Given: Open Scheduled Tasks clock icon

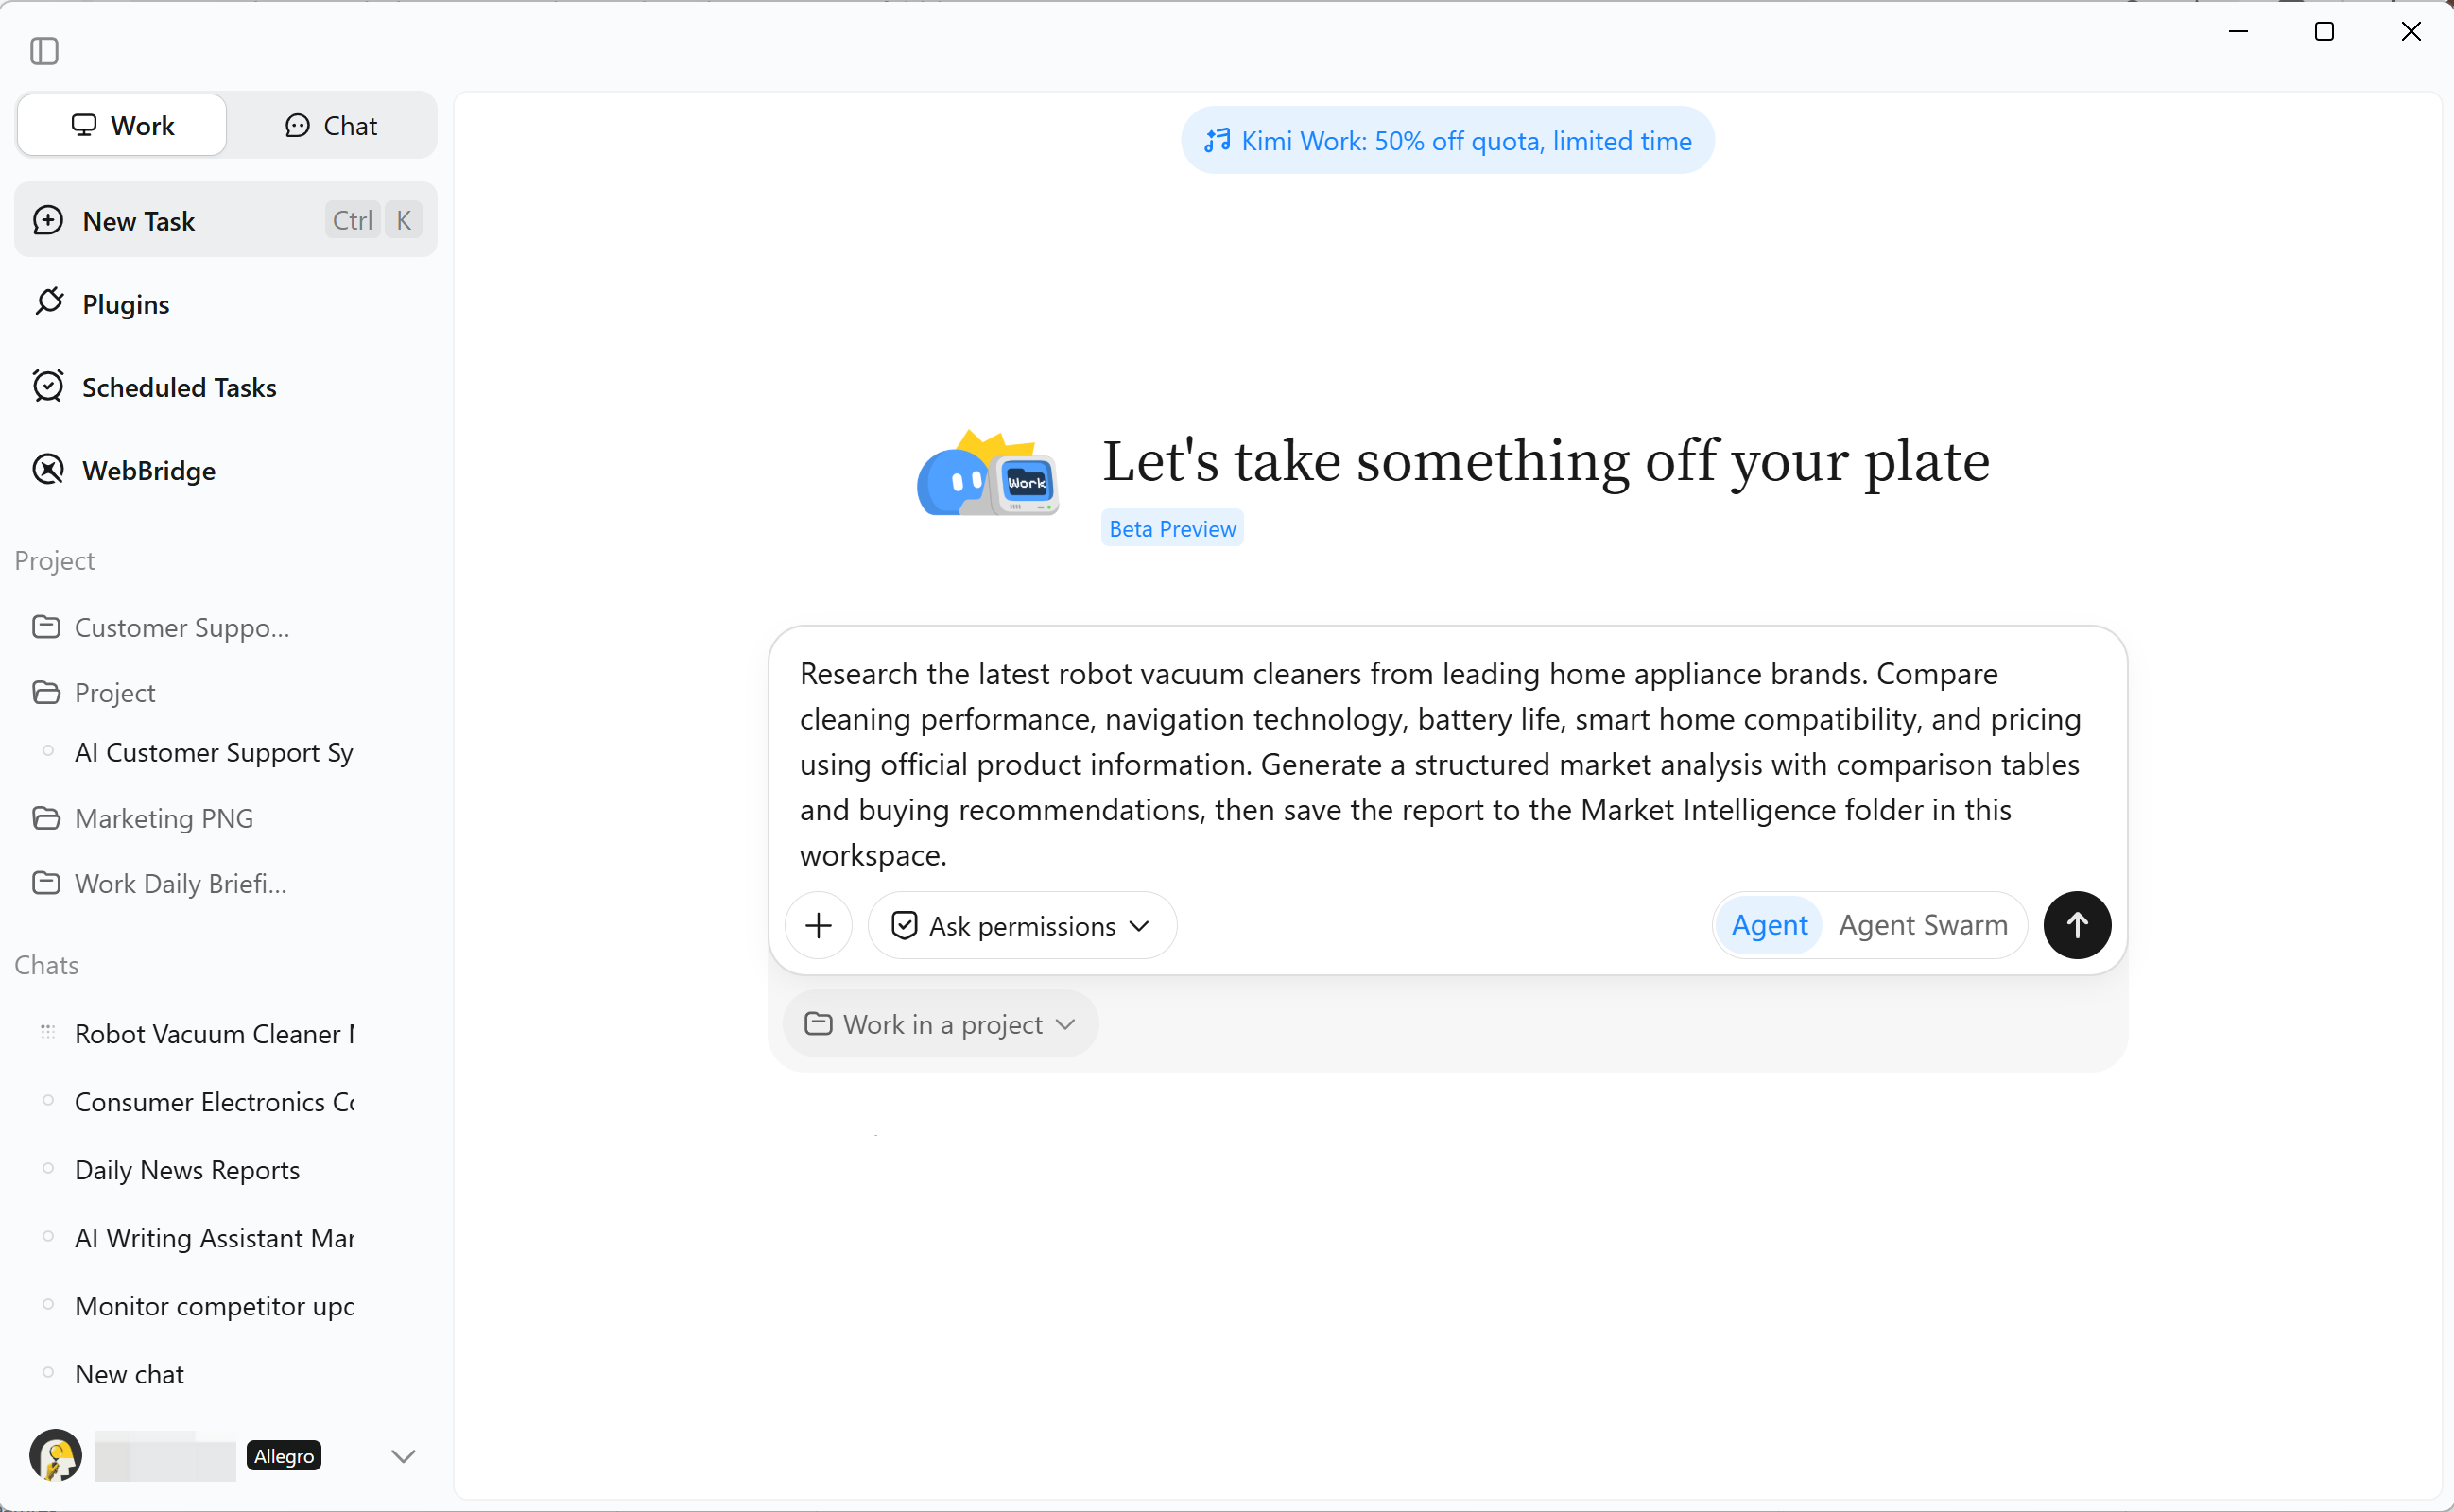Looking at the screenshot, I should point(48,386).
